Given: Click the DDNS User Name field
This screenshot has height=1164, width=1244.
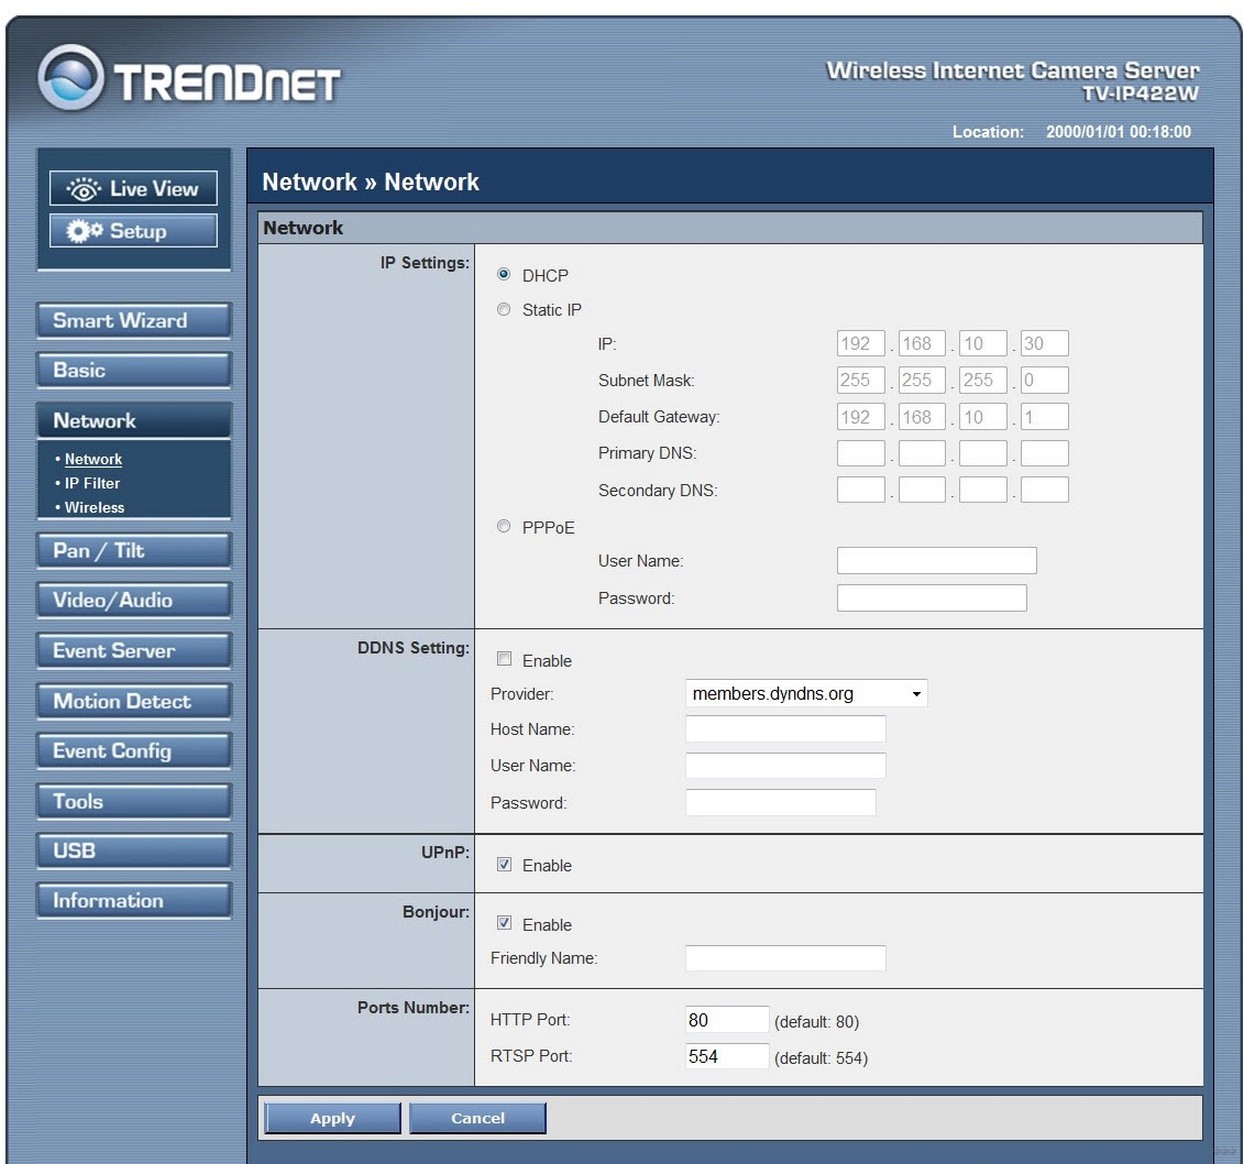Looking at the screenshot, I should pyautogui.click(x=785, y=765).
